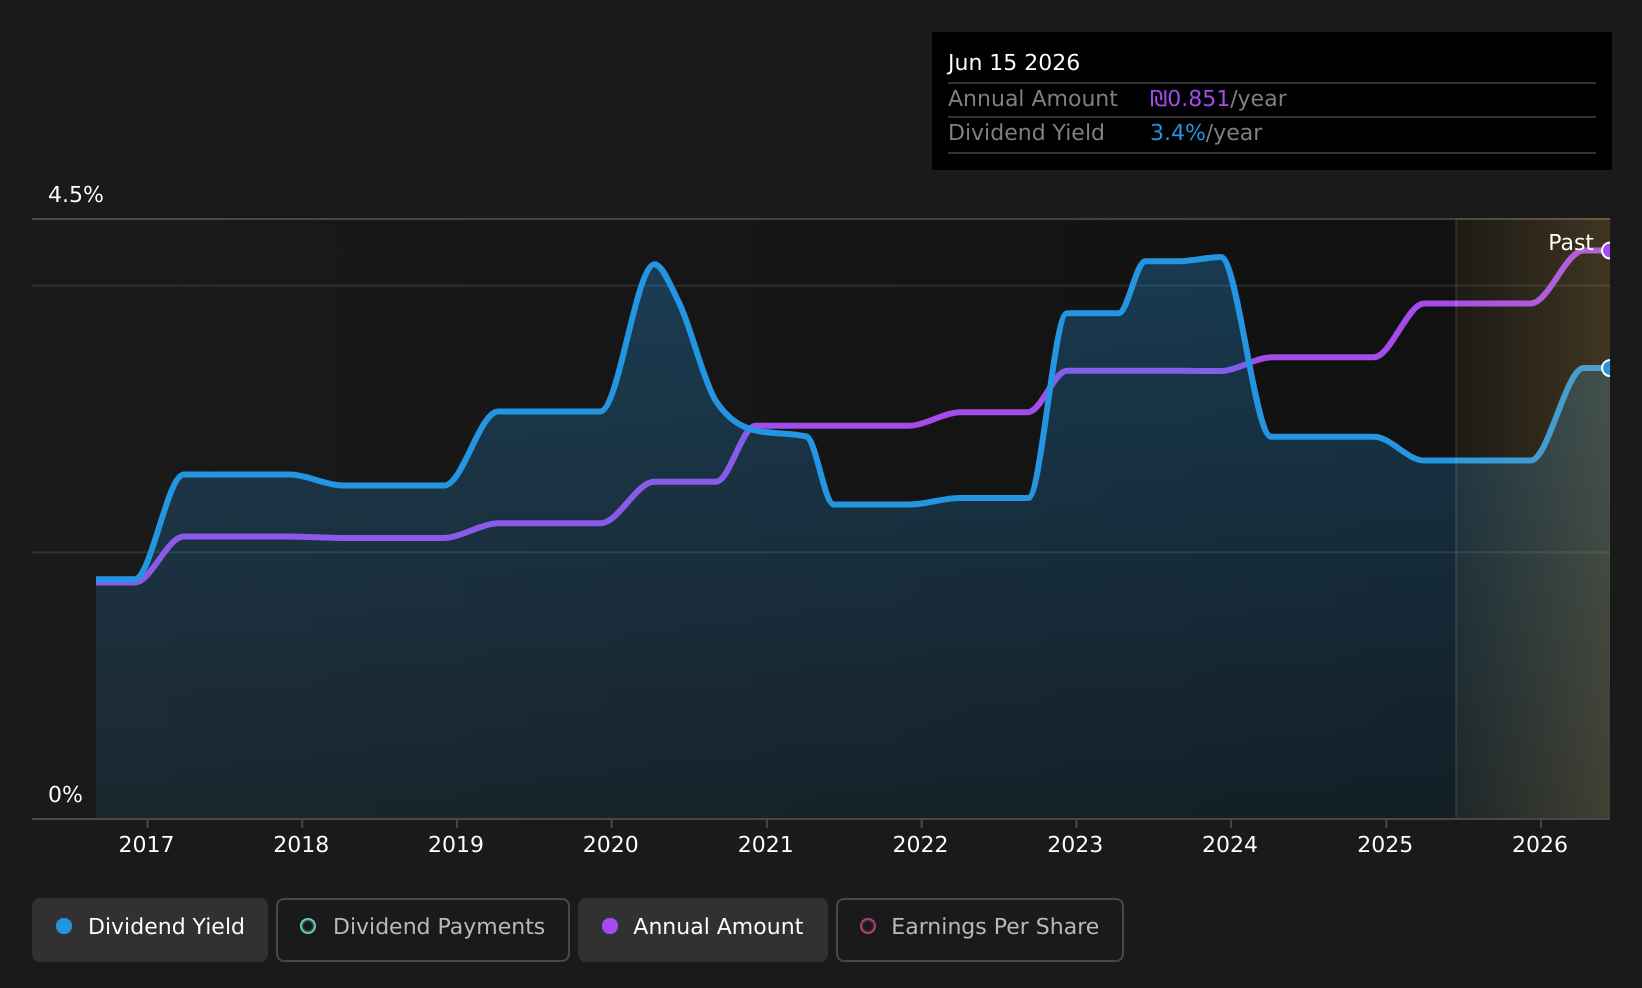
Task: Select the blue Dividend Yield endpoint marker
Action: click(x=1608, y=368)
